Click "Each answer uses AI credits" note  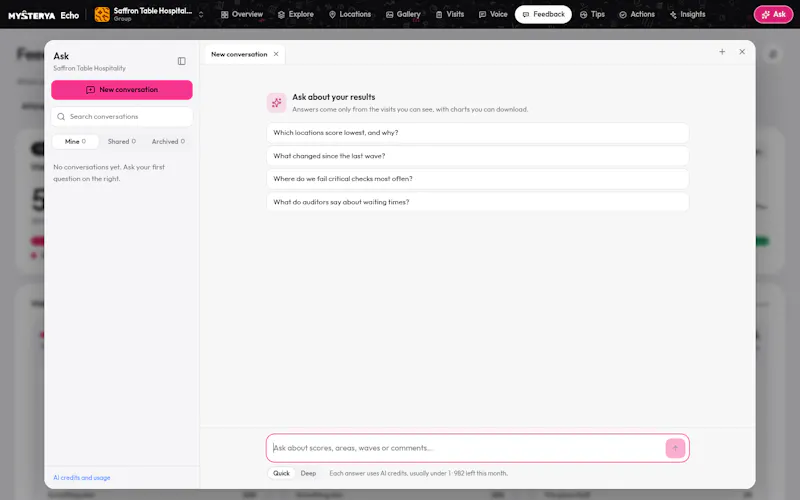pyautogui.click(x=418, y=473)
